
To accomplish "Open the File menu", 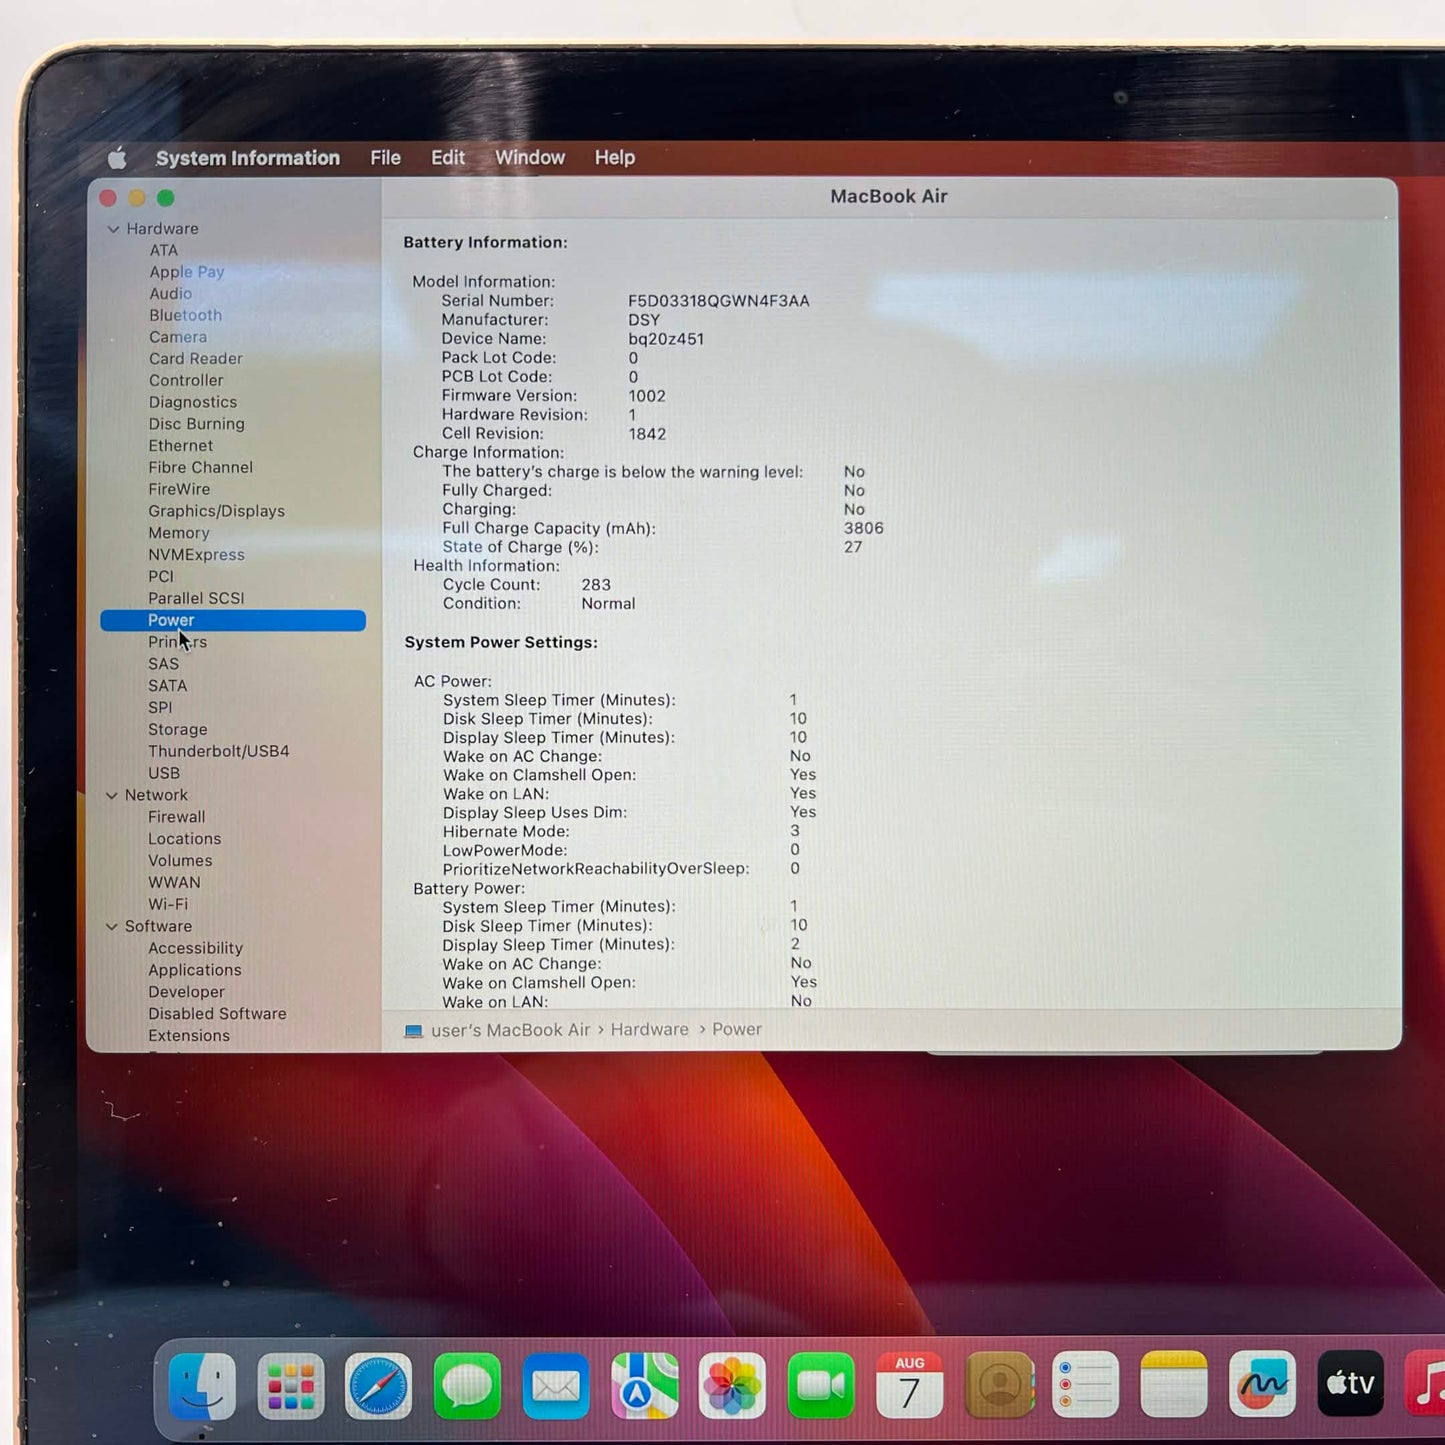I will click(385, 158).
